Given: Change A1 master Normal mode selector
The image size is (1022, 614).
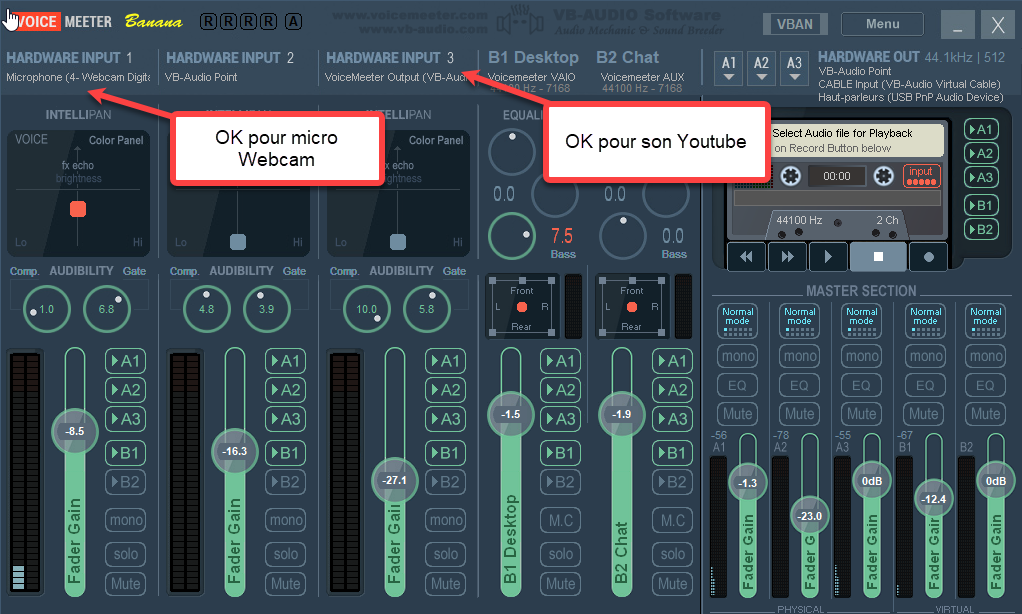Looking at the screenshot, I should [737, 321].
